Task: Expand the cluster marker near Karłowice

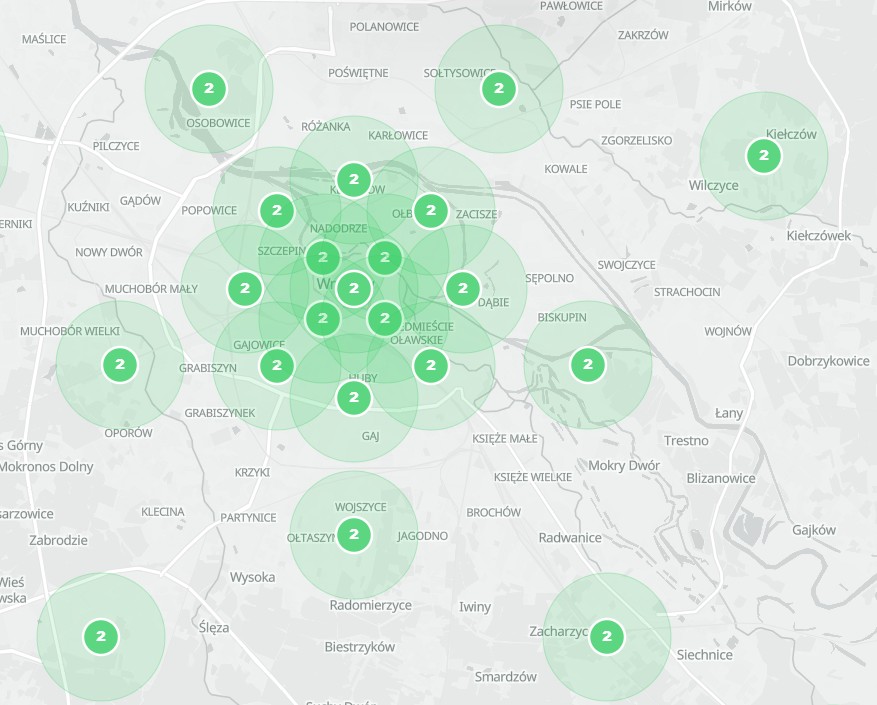Action: [x=353, y=180]
